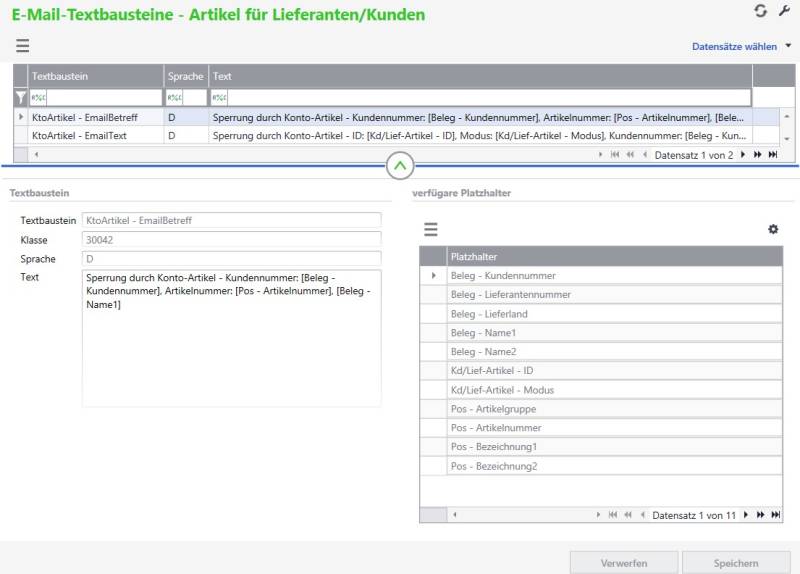The width and height of the screenshot is (800, 574).
Task: Click the top grid horizontal scrollbar
Action: pos(300,155)
